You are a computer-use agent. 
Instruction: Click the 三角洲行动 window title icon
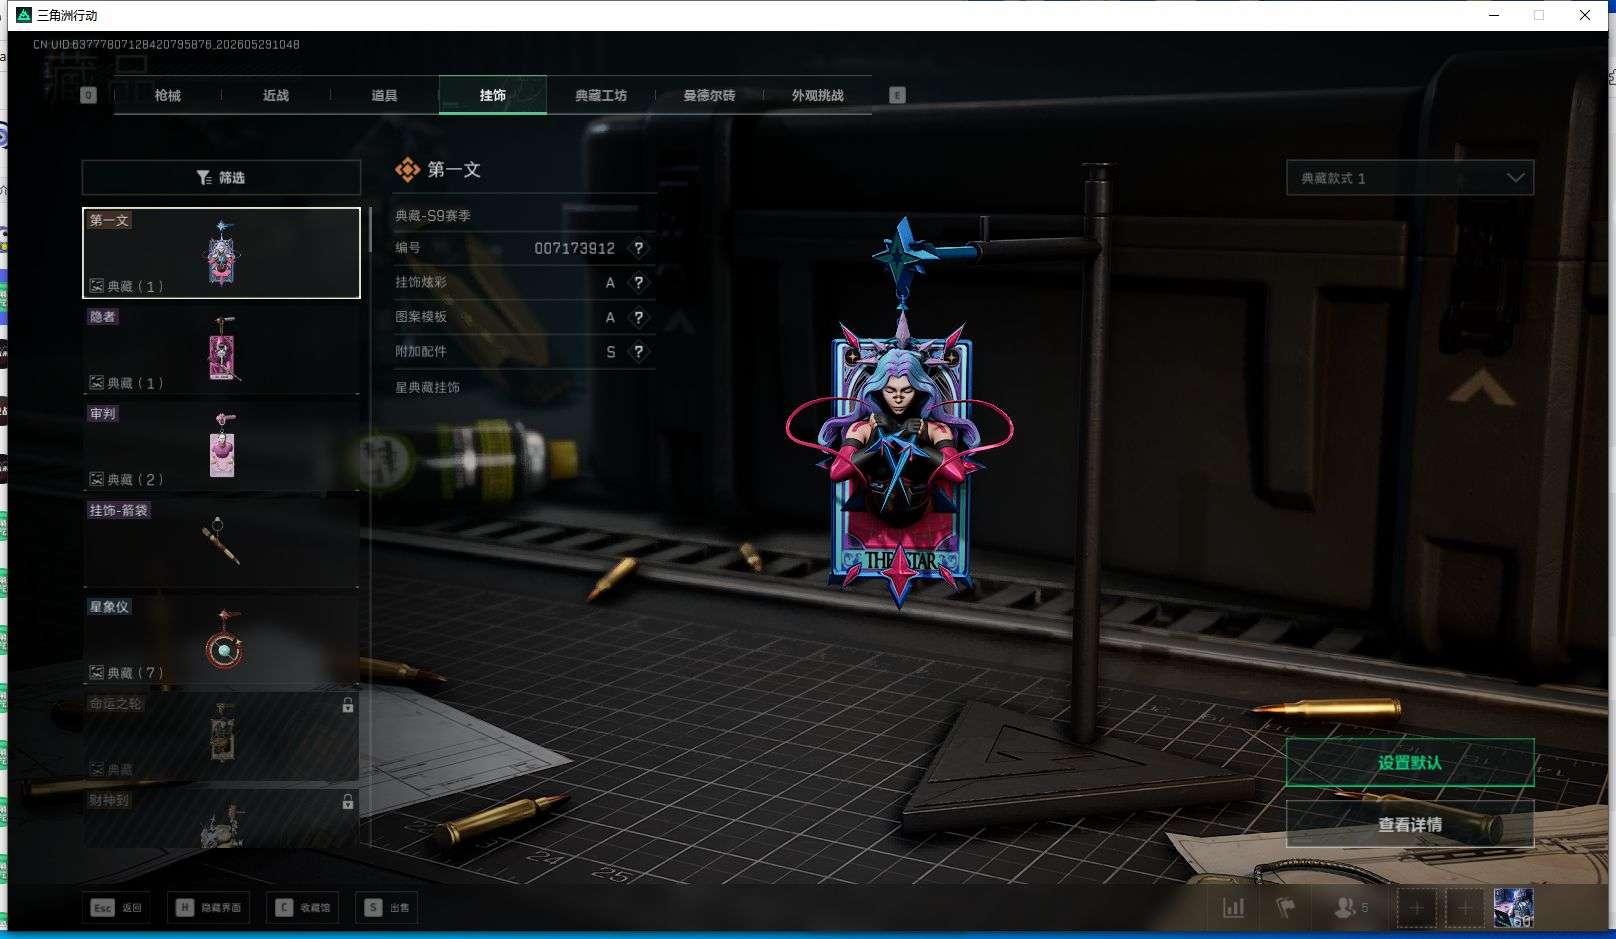click(24, 15)
